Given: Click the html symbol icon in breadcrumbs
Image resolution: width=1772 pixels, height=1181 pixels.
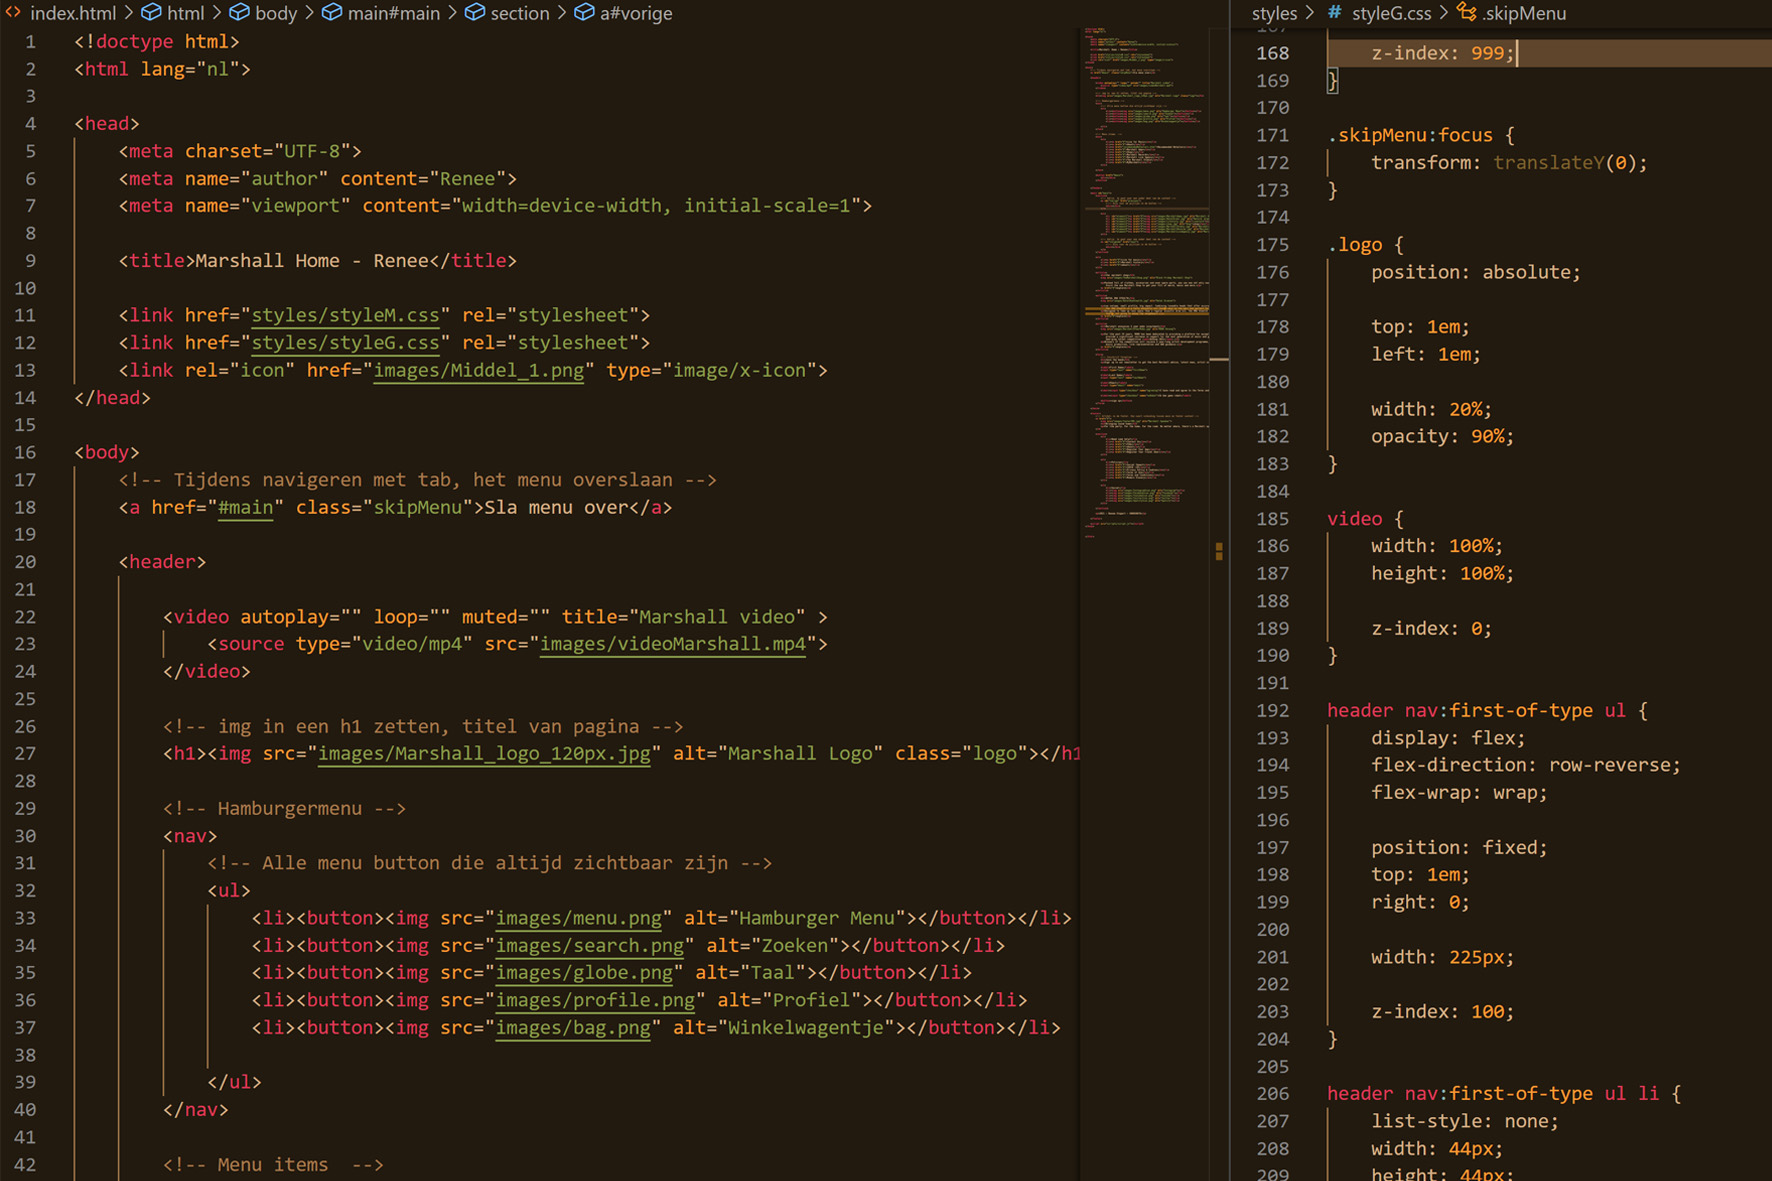Looking at the screenshot, I should [151, 13].
